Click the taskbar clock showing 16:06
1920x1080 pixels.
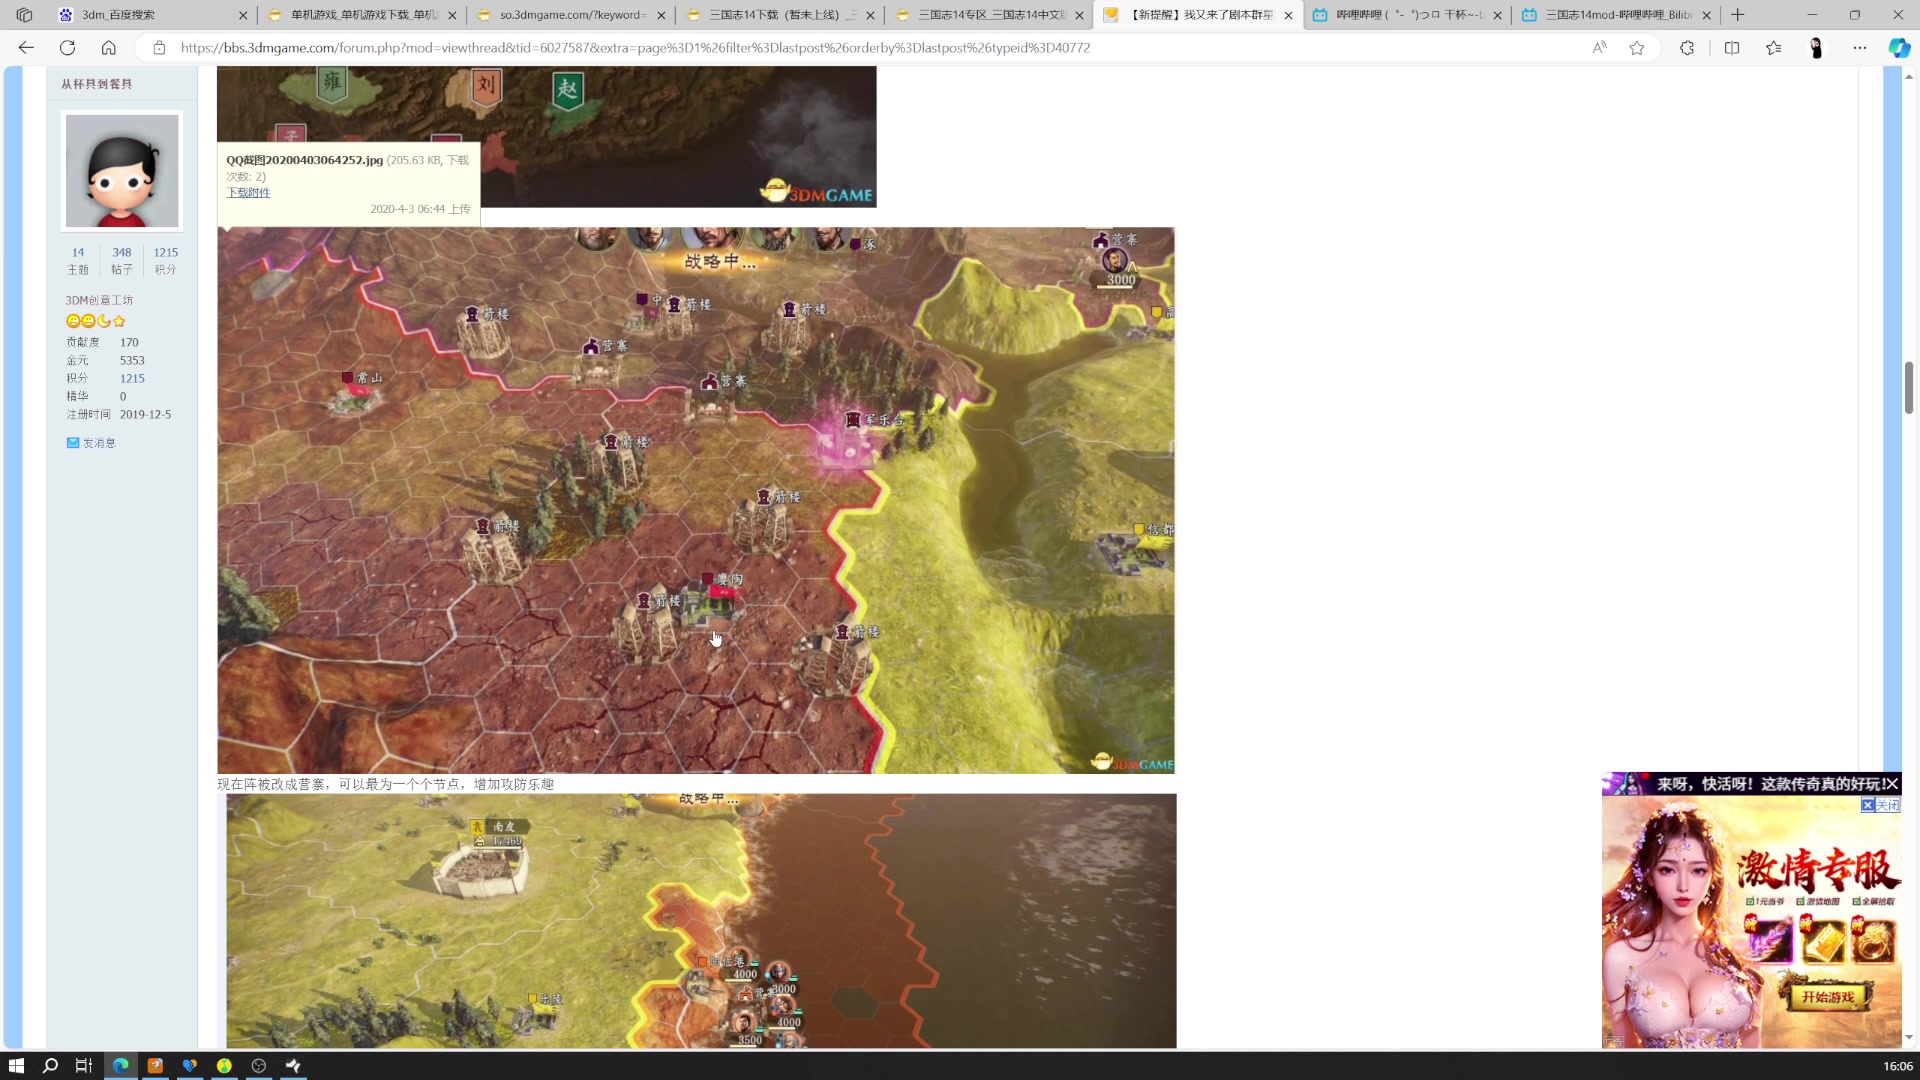[1897, 1066]
